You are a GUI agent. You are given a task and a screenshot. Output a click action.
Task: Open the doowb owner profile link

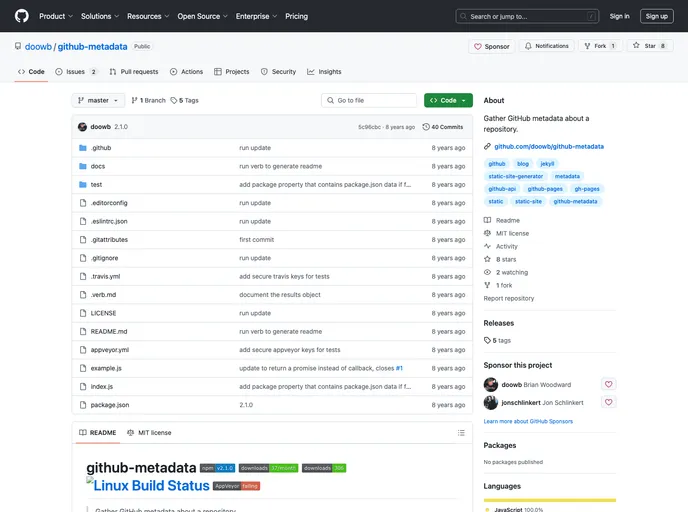[x=38, y=47]
